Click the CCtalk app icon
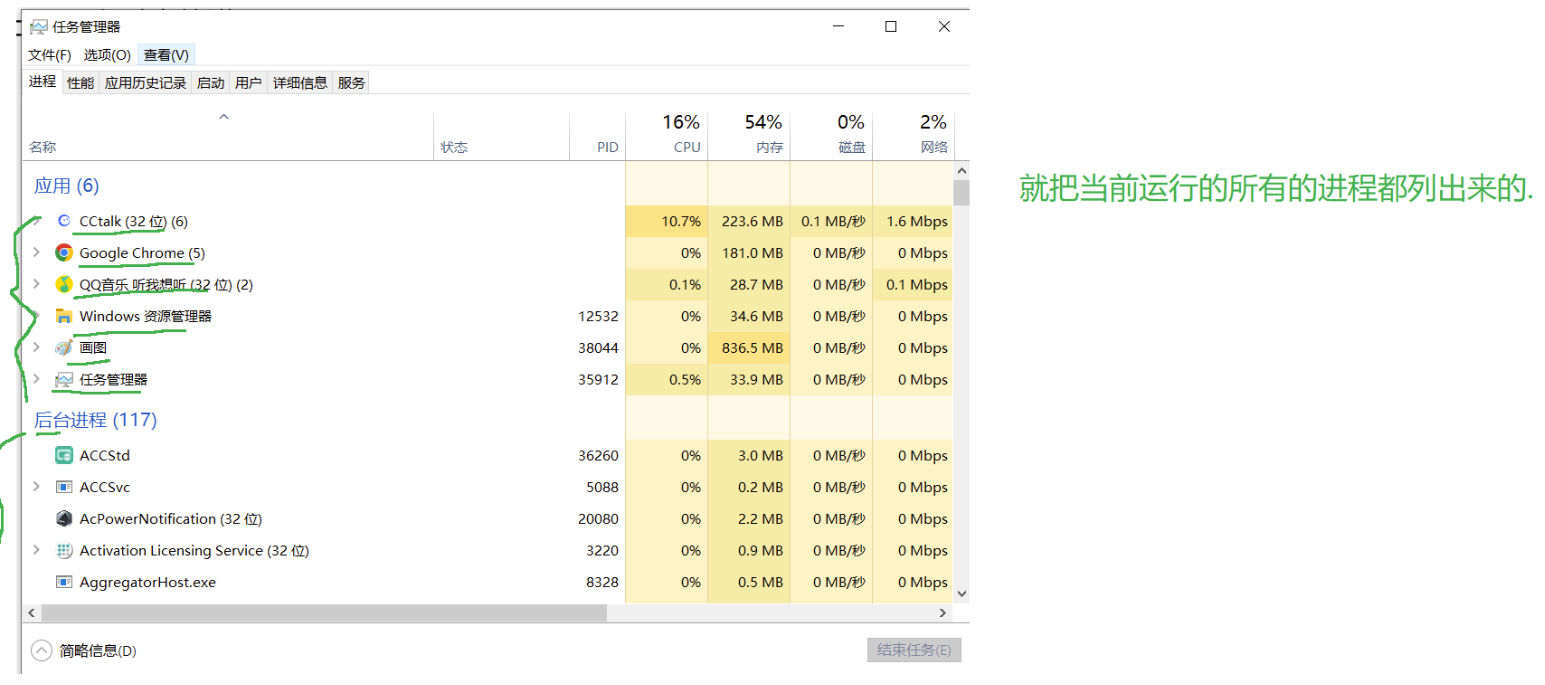 (x=64, y=221)
